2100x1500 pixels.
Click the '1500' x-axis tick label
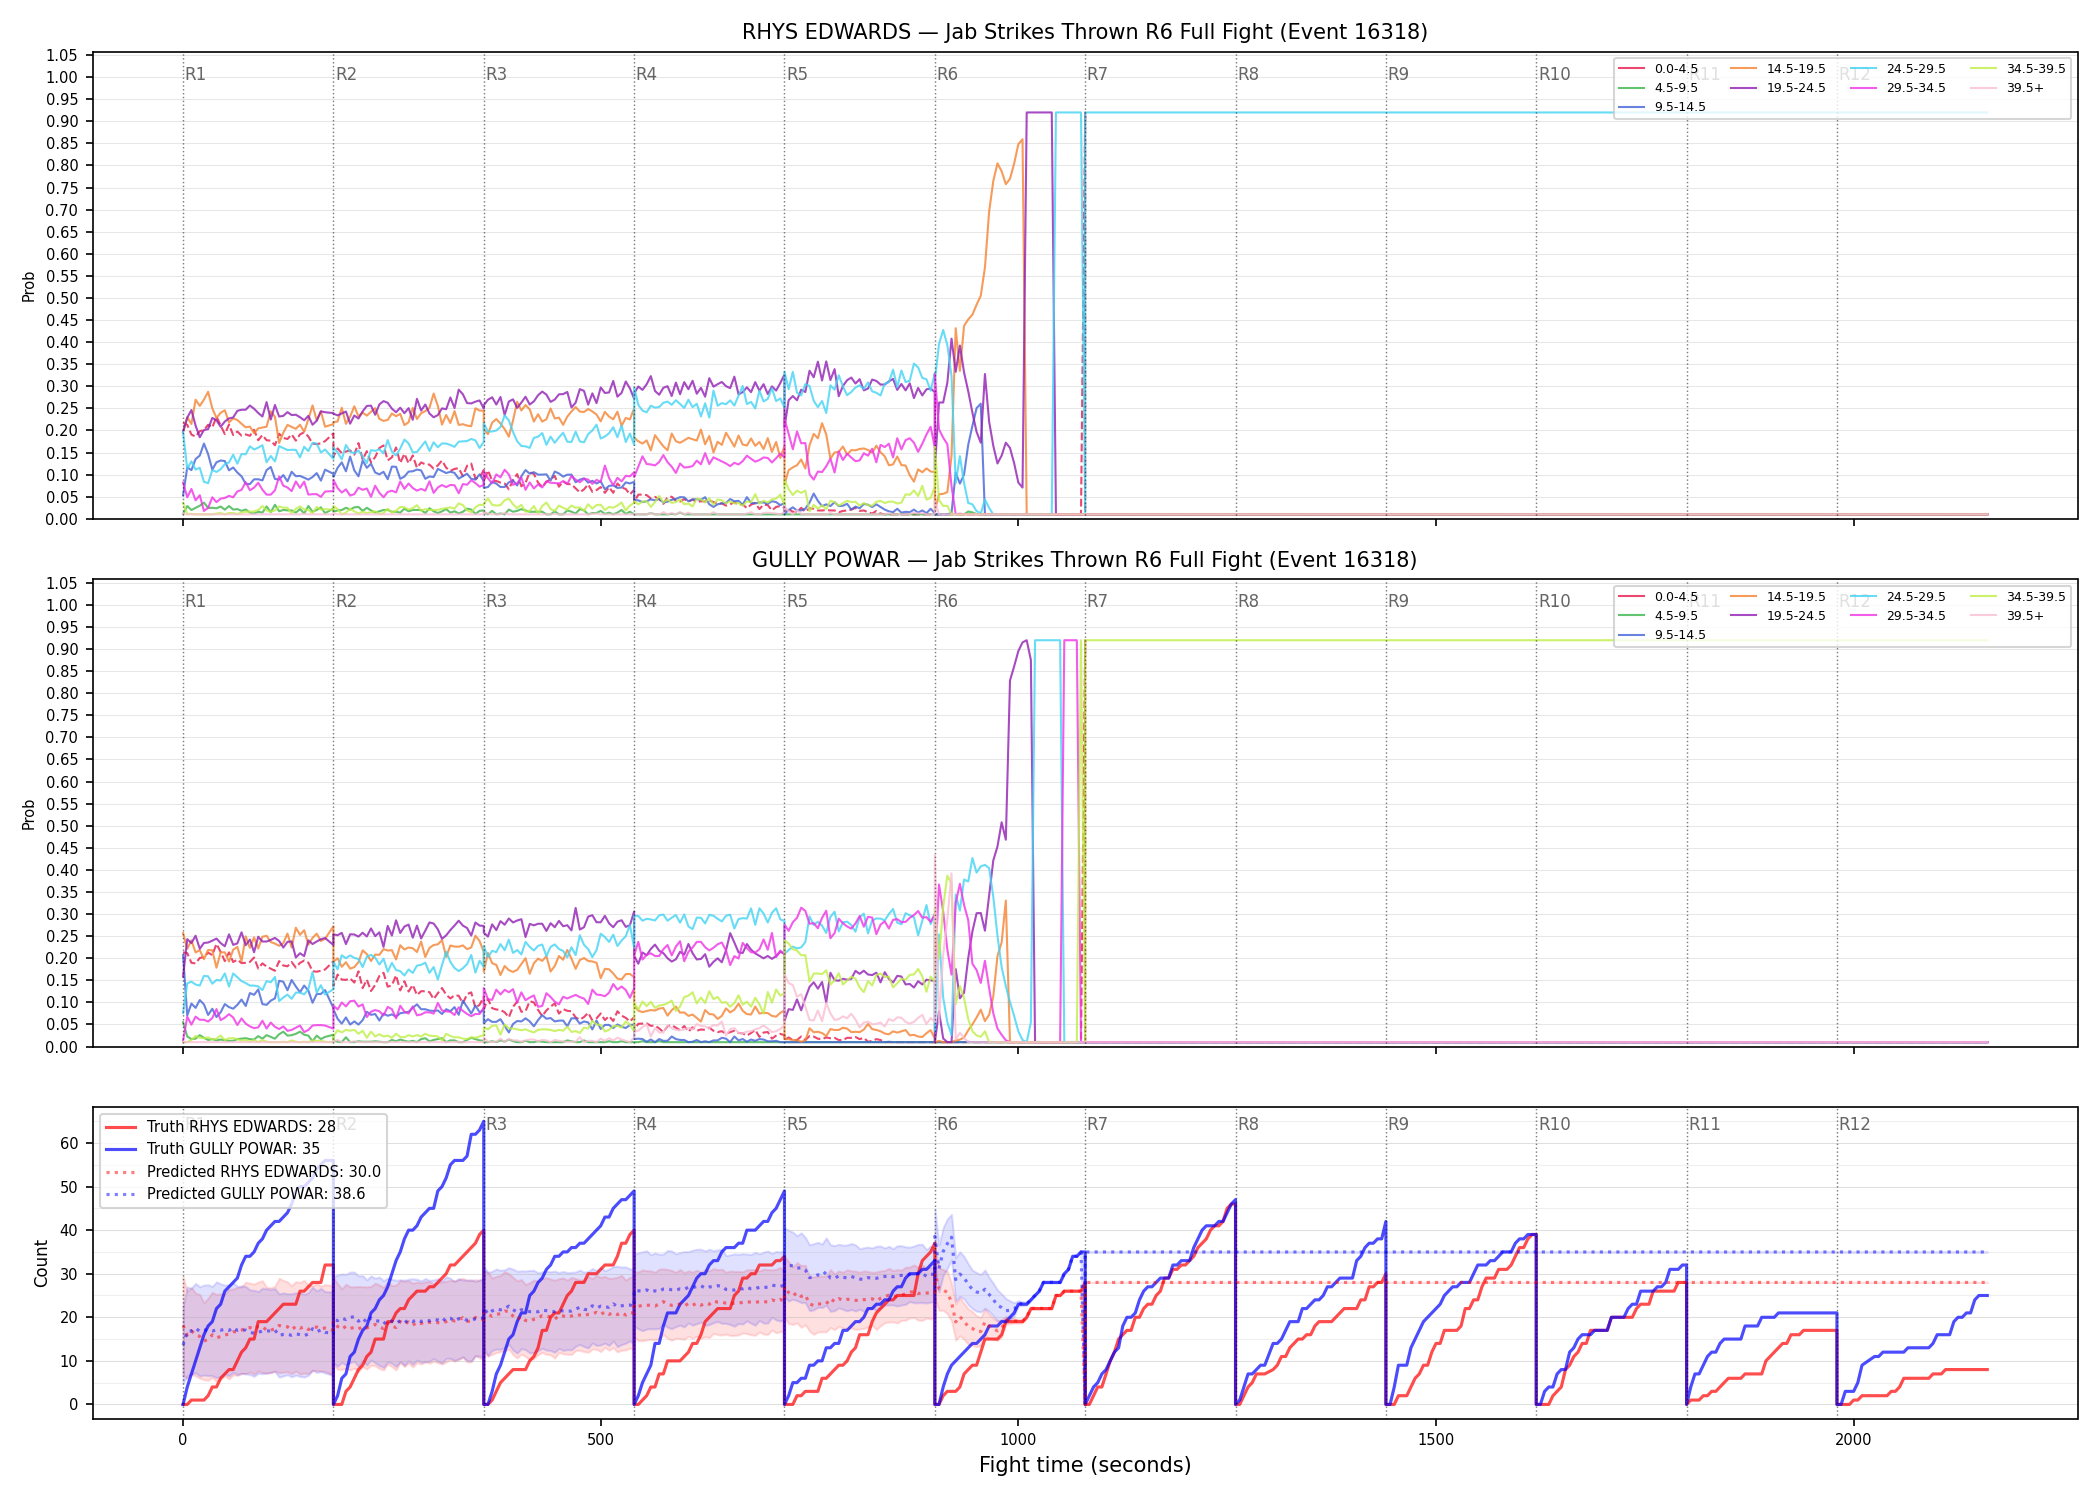click(x=1436, y=1439)
